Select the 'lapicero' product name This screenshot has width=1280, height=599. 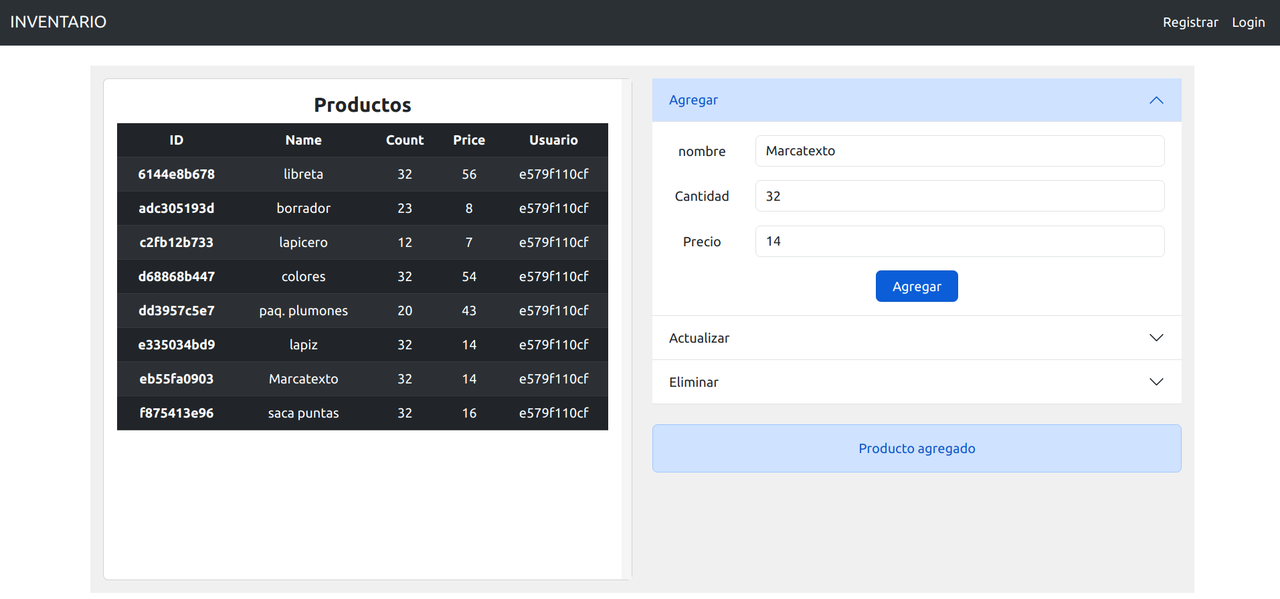point(303,242)
